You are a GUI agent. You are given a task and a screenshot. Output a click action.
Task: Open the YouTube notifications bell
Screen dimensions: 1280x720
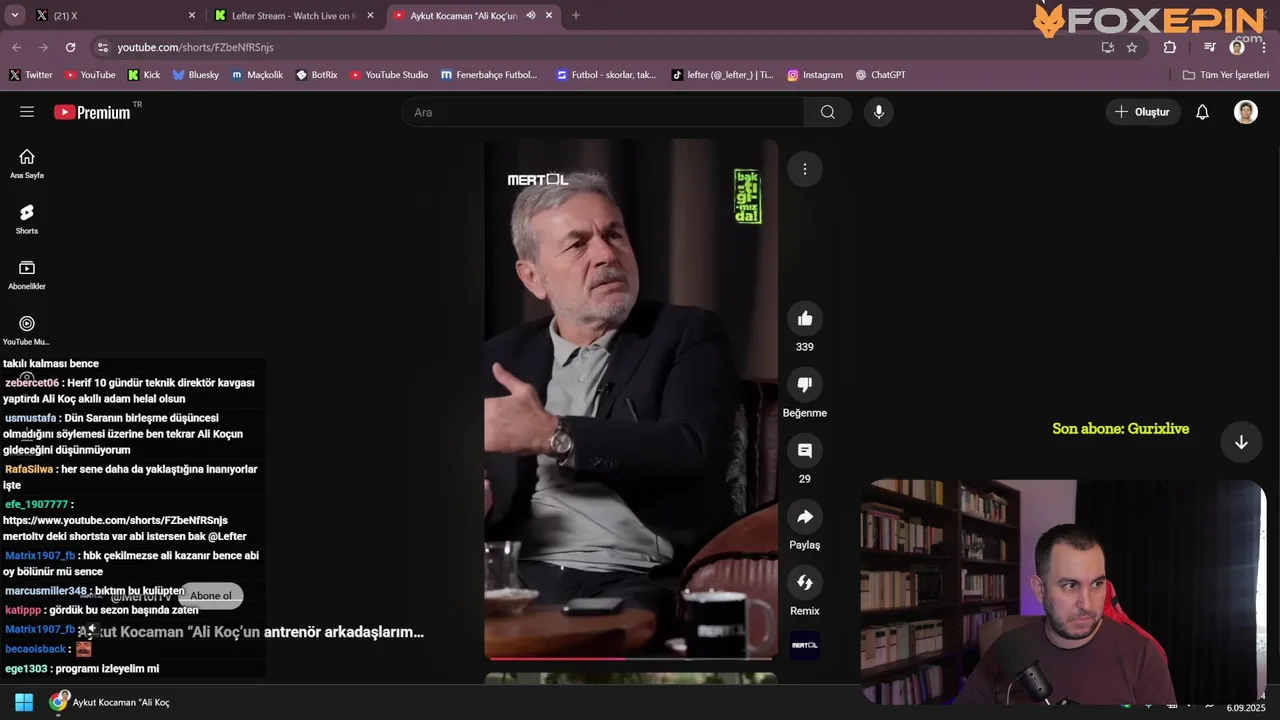tap(1202, 112)
